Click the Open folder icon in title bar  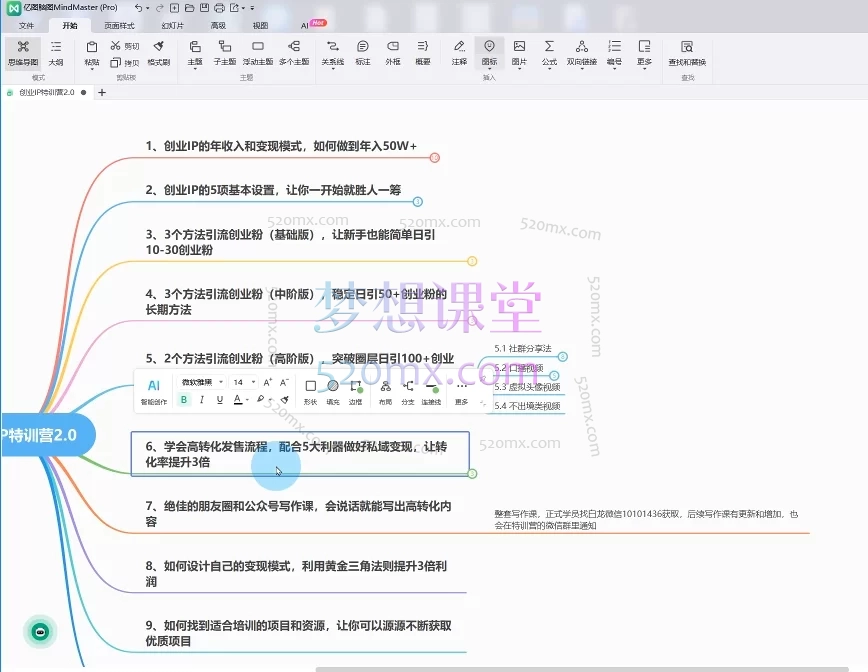(189, 8)
